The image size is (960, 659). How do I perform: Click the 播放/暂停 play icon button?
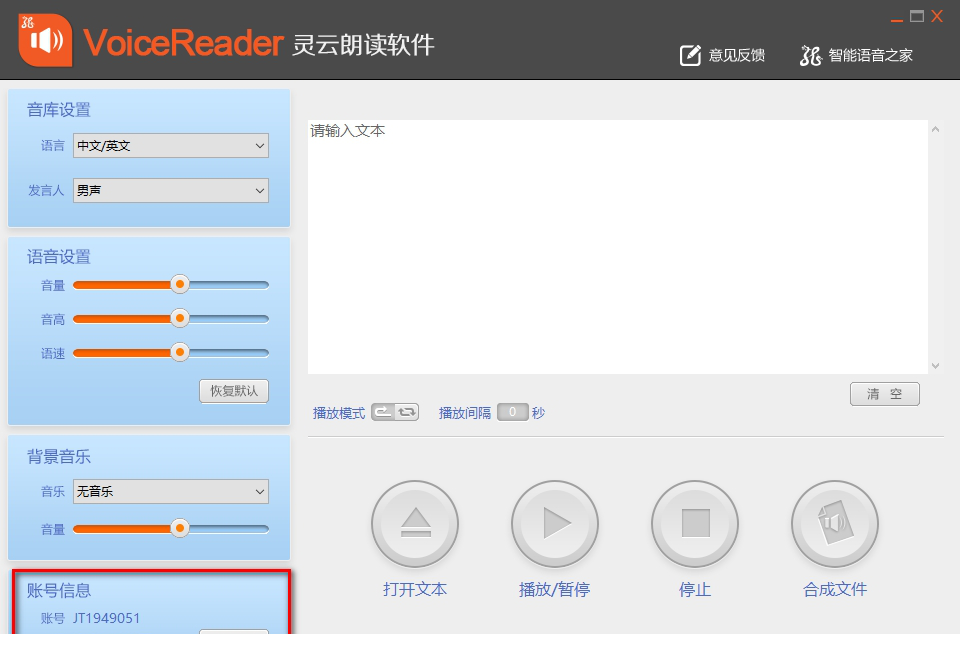(x=555, y=524)
